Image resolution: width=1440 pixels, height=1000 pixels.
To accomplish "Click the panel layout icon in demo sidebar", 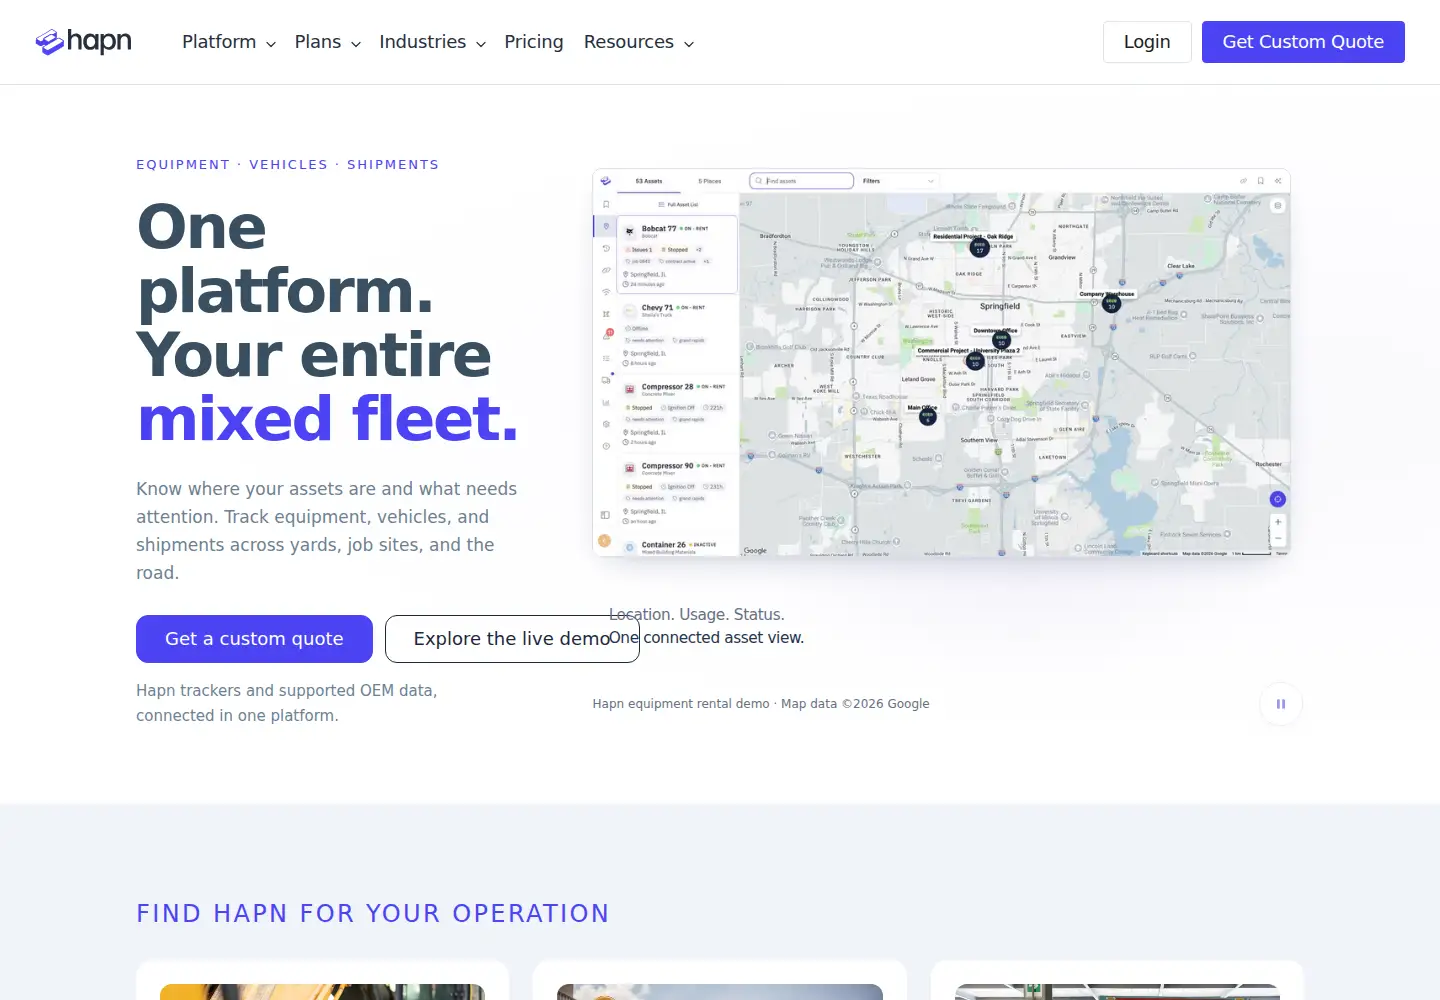I will pos(605,515).
